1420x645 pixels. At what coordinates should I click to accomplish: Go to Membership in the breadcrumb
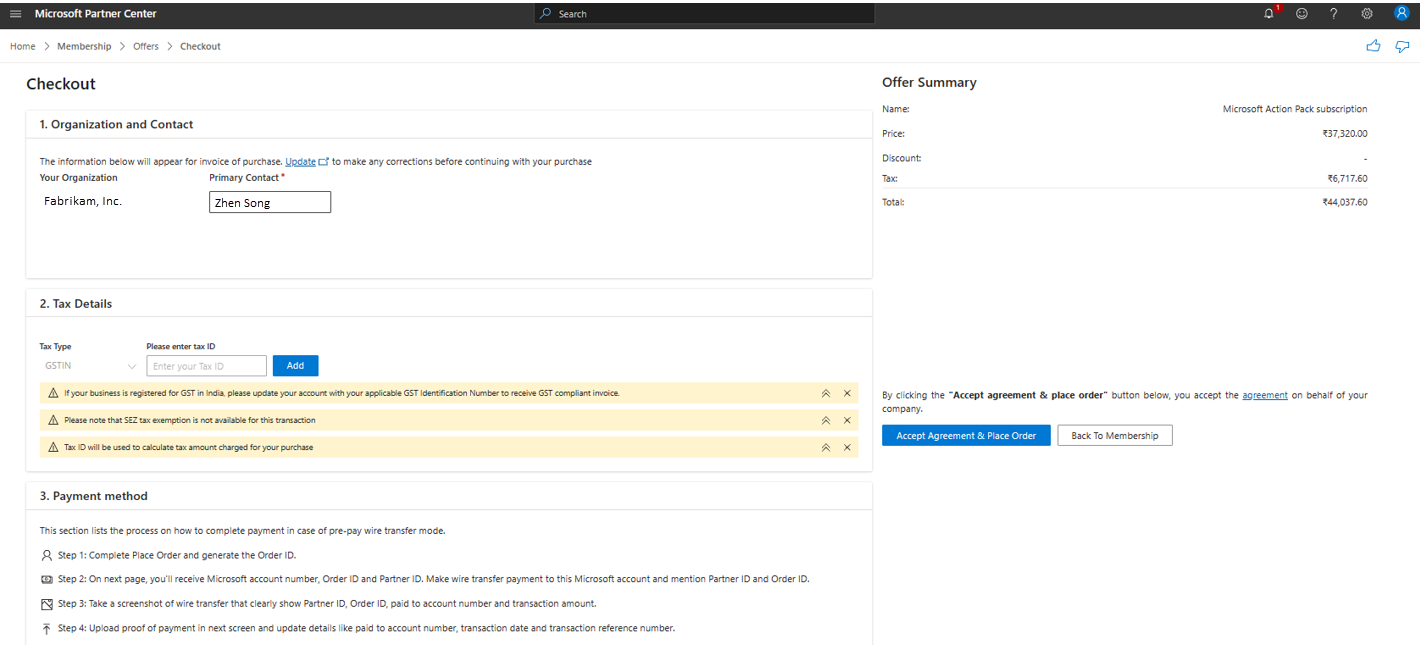[84, 46]
